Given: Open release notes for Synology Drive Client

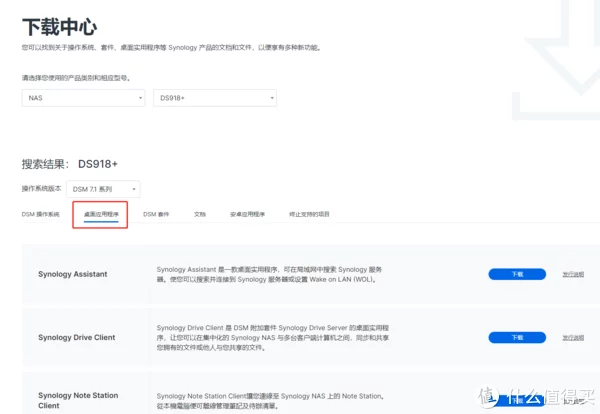Looking at the screenshot, I should (x=573, y=337).
